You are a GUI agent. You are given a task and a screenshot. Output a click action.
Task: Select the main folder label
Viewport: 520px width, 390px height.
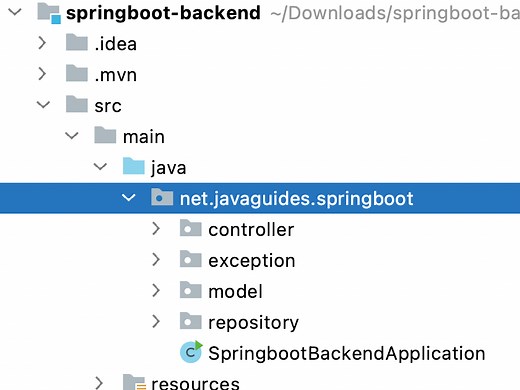(x=144, y=137)
